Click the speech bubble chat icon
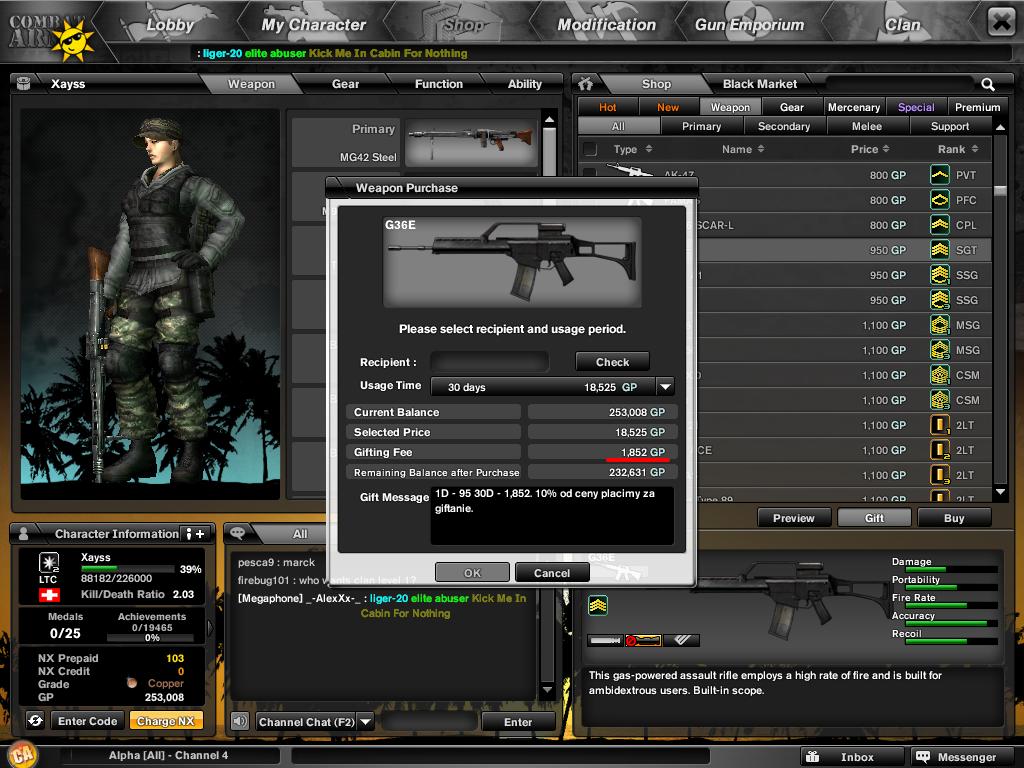The width and height of the screenshot is (1024, 768). coord(237,533)
